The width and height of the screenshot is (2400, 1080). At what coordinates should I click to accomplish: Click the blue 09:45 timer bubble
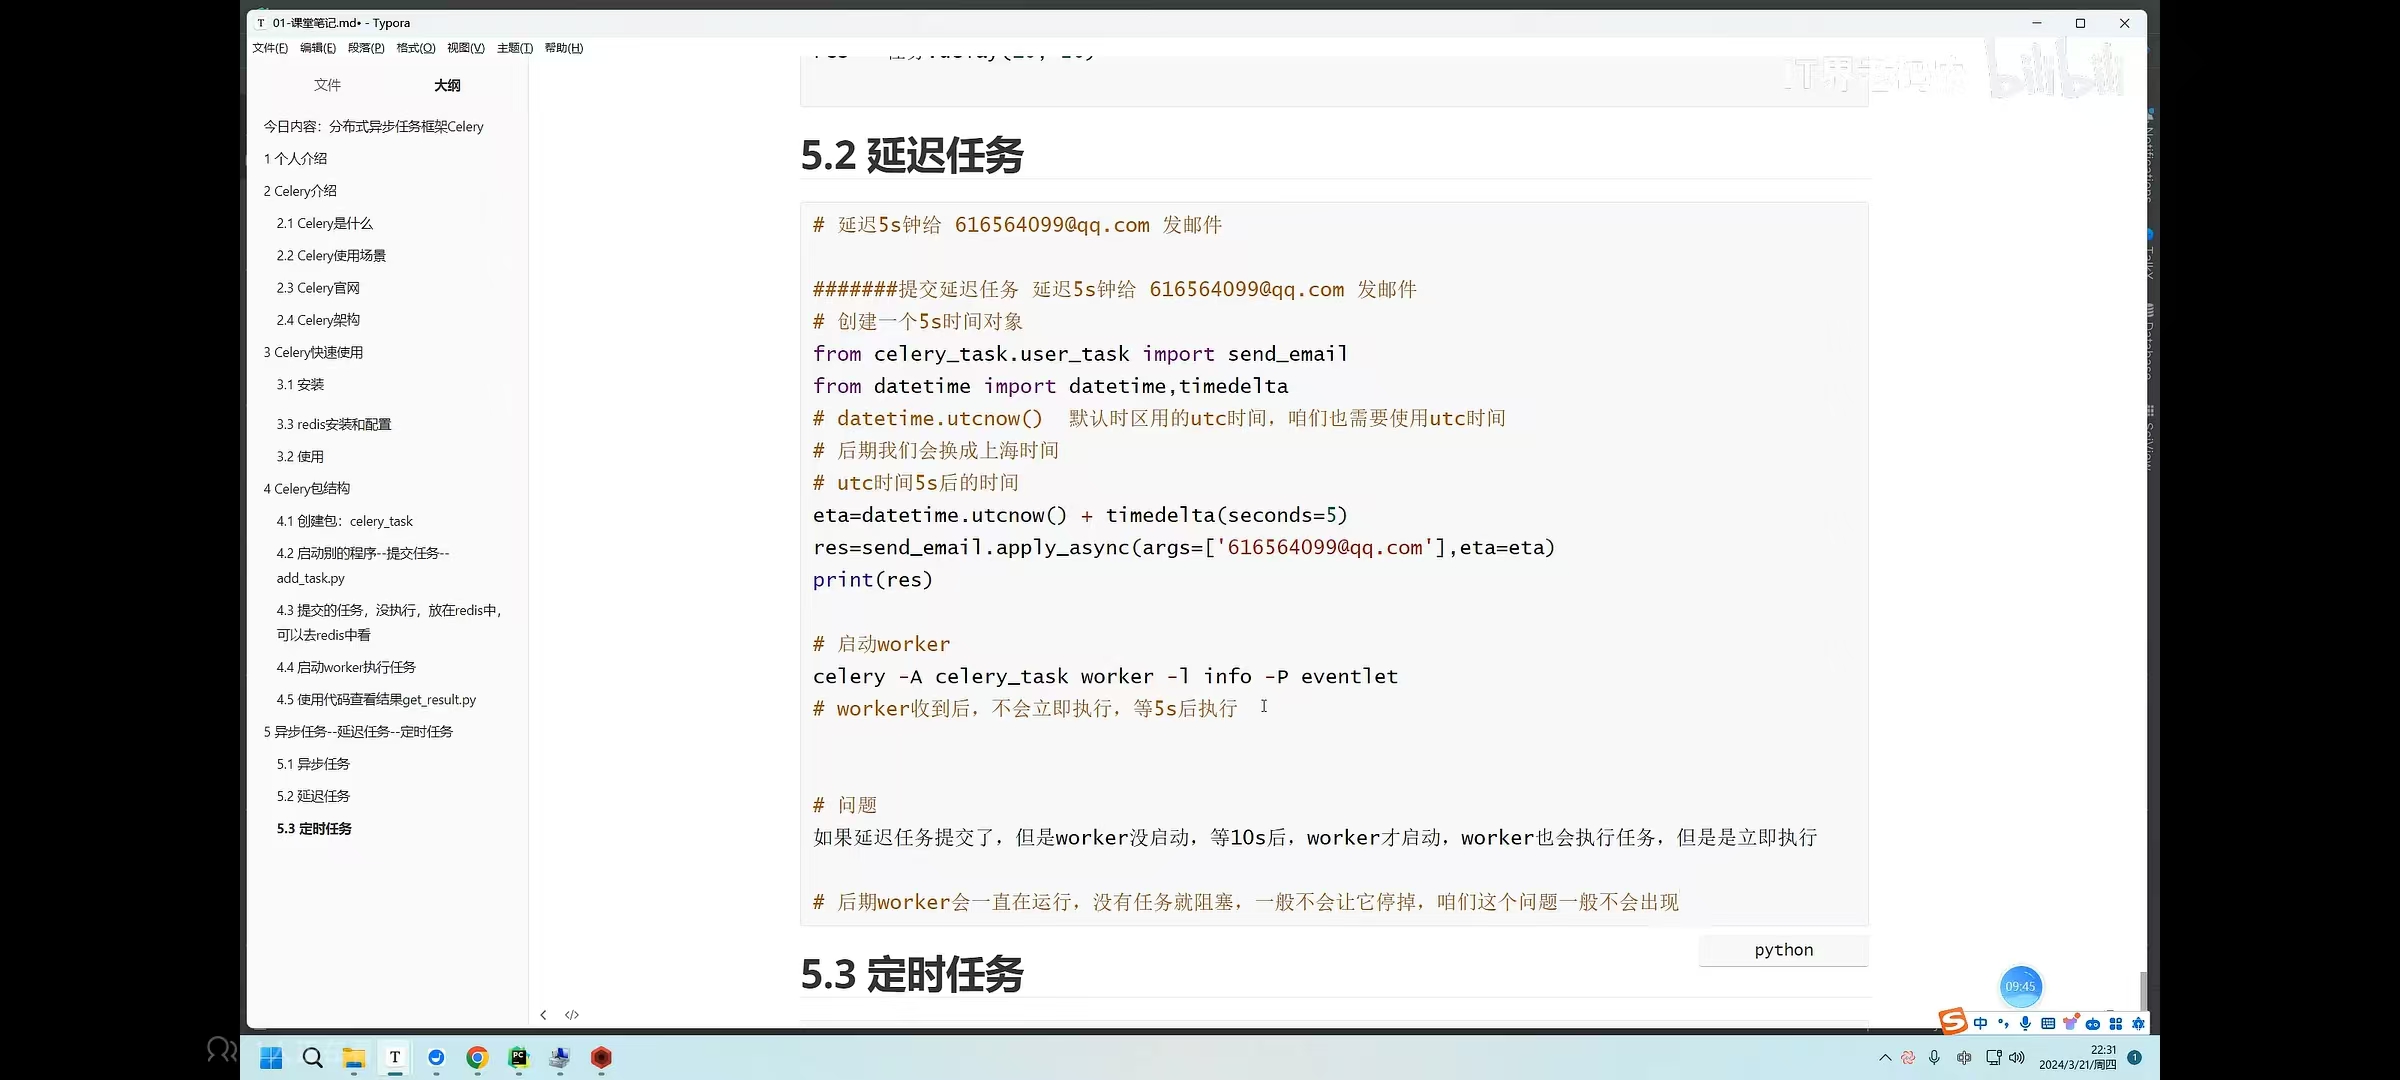[2020, 986]
